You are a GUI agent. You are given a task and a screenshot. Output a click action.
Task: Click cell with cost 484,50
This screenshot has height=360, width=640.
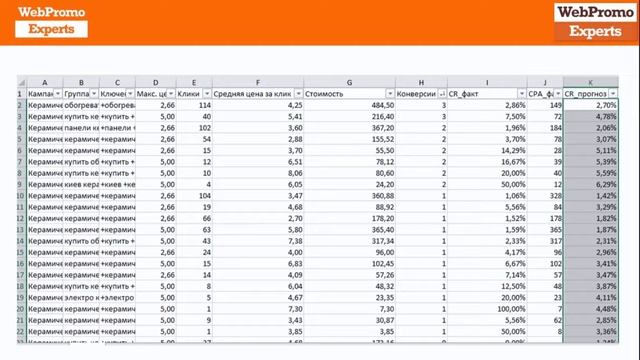[x=349, y=105]
